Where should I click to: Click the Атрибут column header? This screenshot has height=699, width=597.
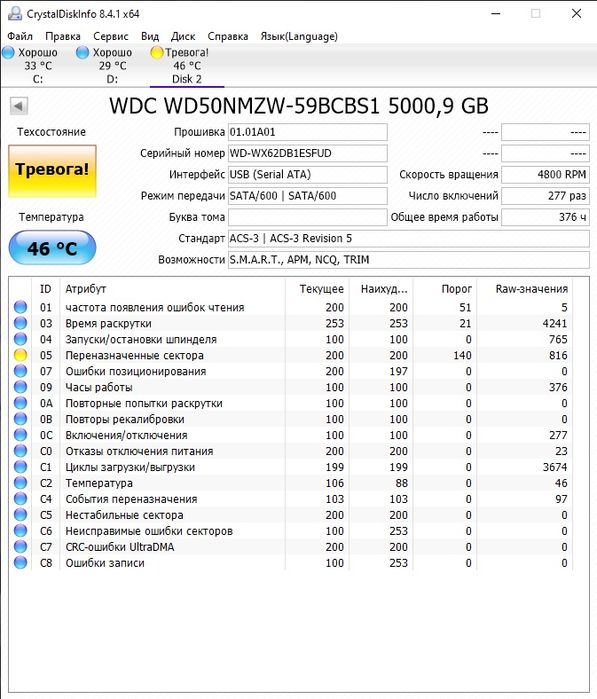[x=172, y=289]
